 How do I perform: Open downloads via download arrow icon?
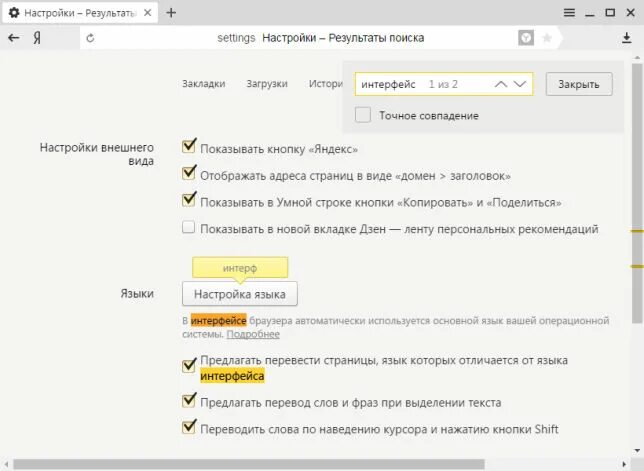tap(626, 38)
